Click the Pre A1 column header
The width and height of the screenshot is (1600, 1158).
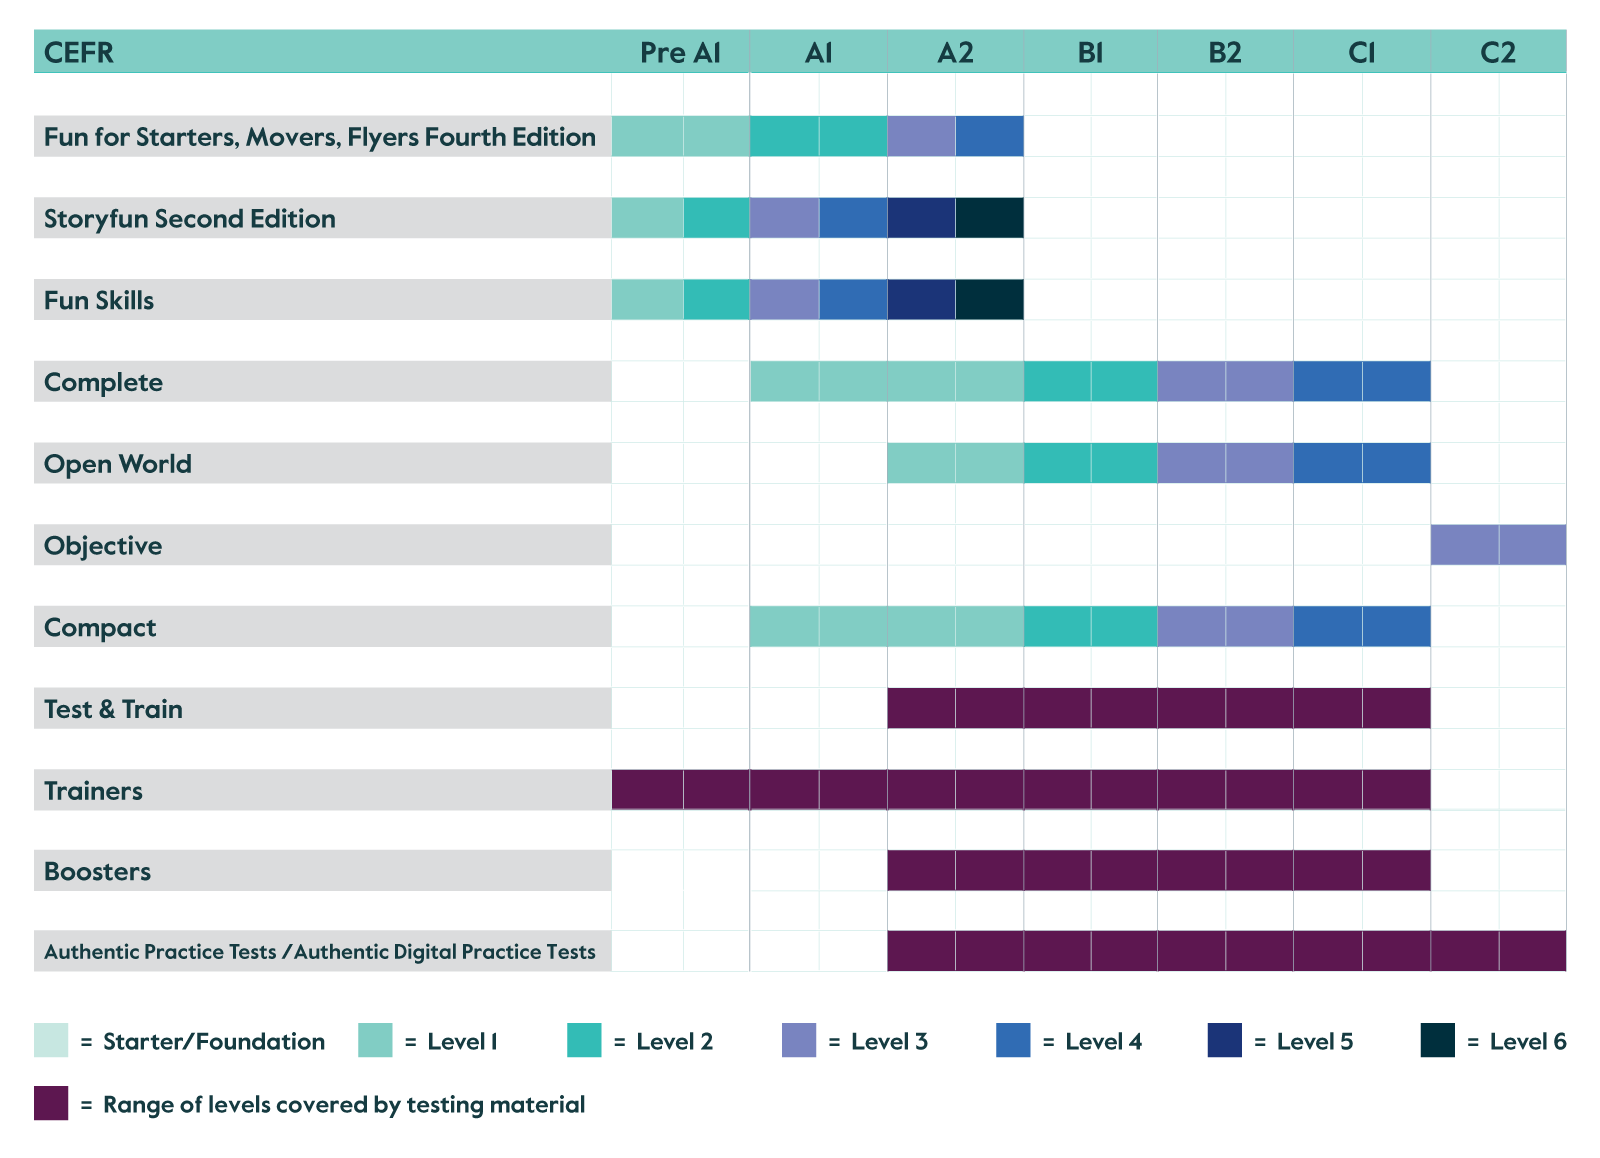(x=680, y=52)
